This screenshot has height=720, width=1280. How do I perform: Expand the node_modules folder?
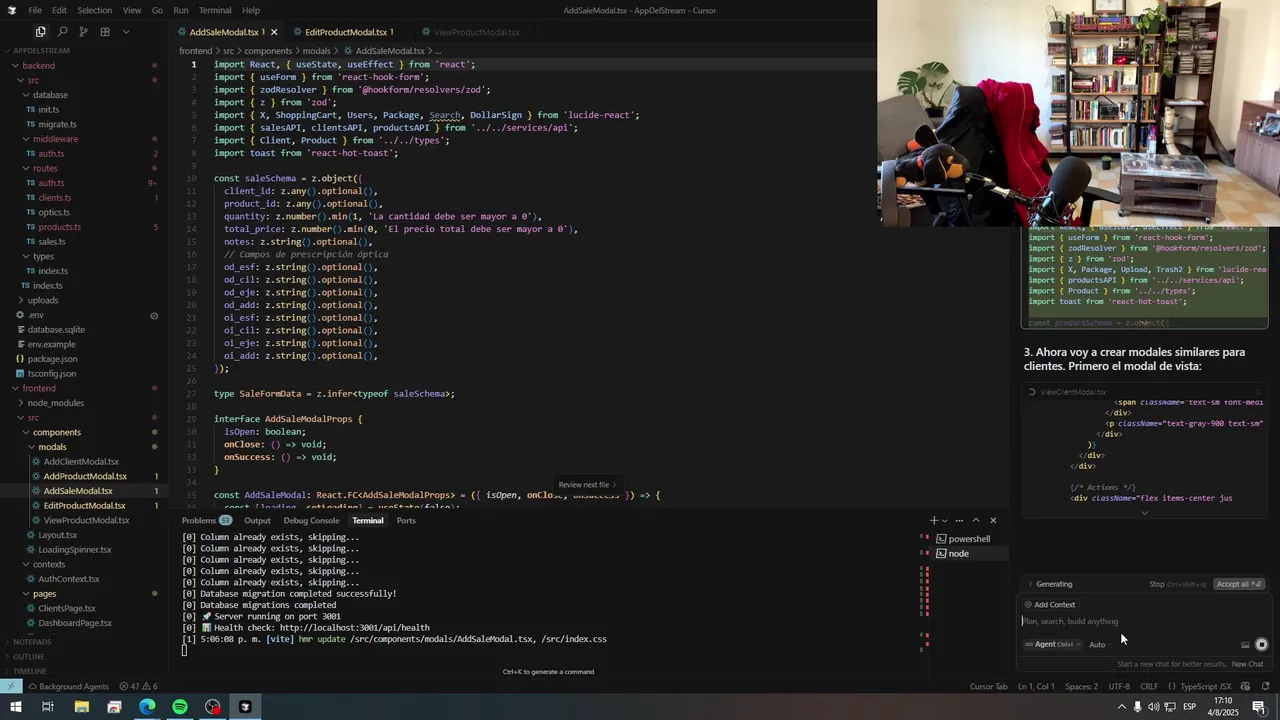[x=55, y=403]
